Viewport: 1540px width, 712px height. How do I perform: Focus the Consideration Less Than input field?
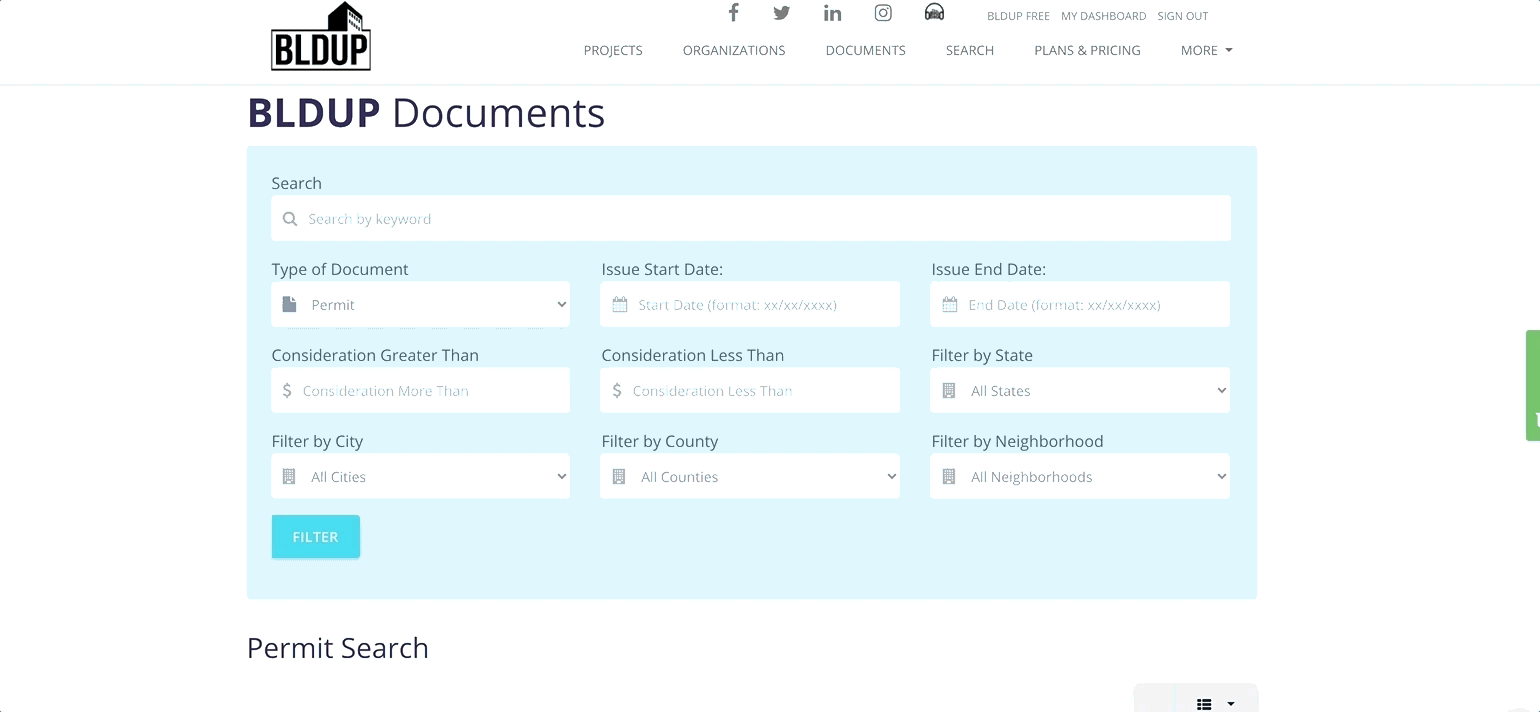pos(750,390)
